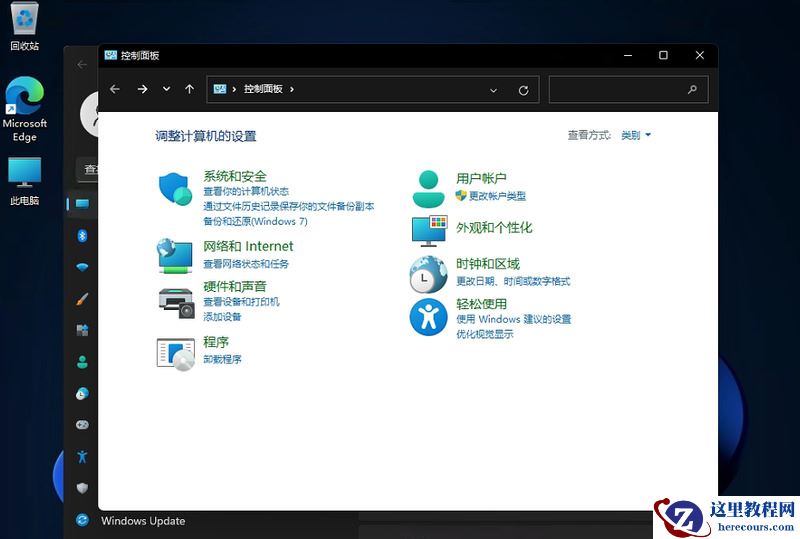Maximize the Control Panel window
The image size is (800, 539).
pos(663,55)
